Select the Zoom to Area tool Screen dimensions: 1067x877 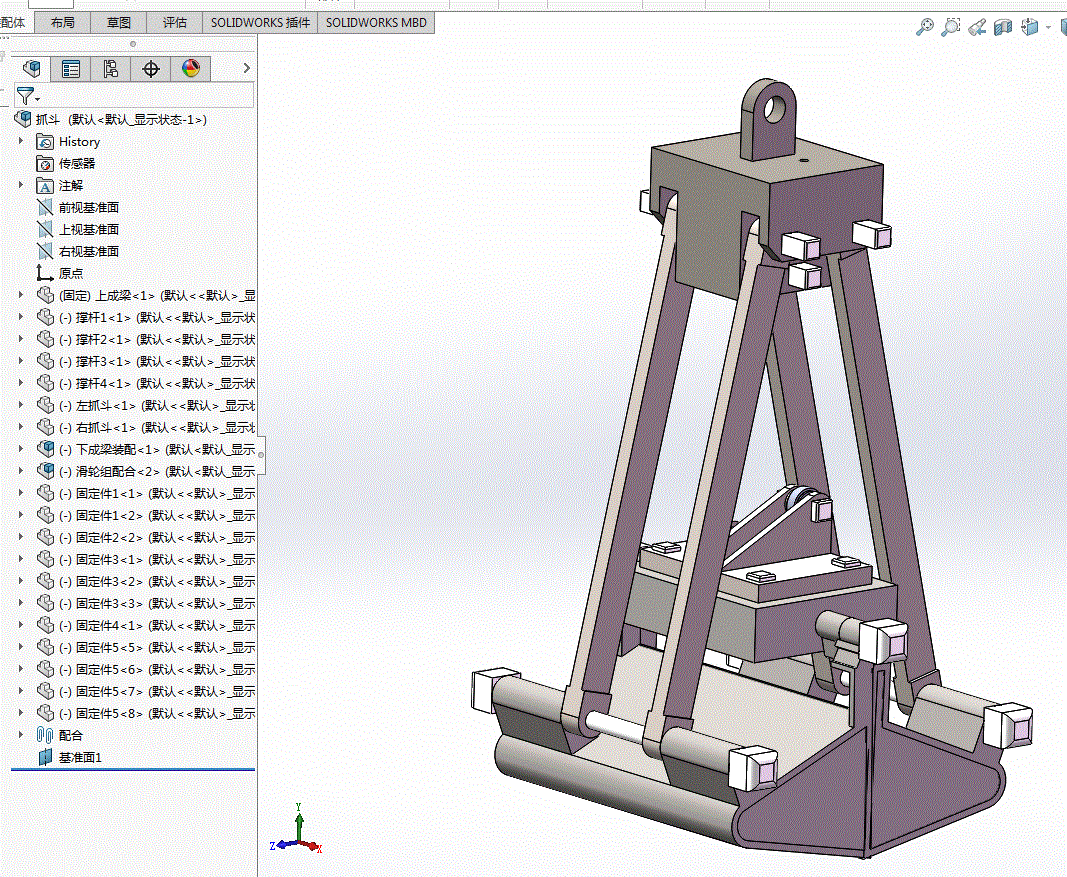(951, 28)
